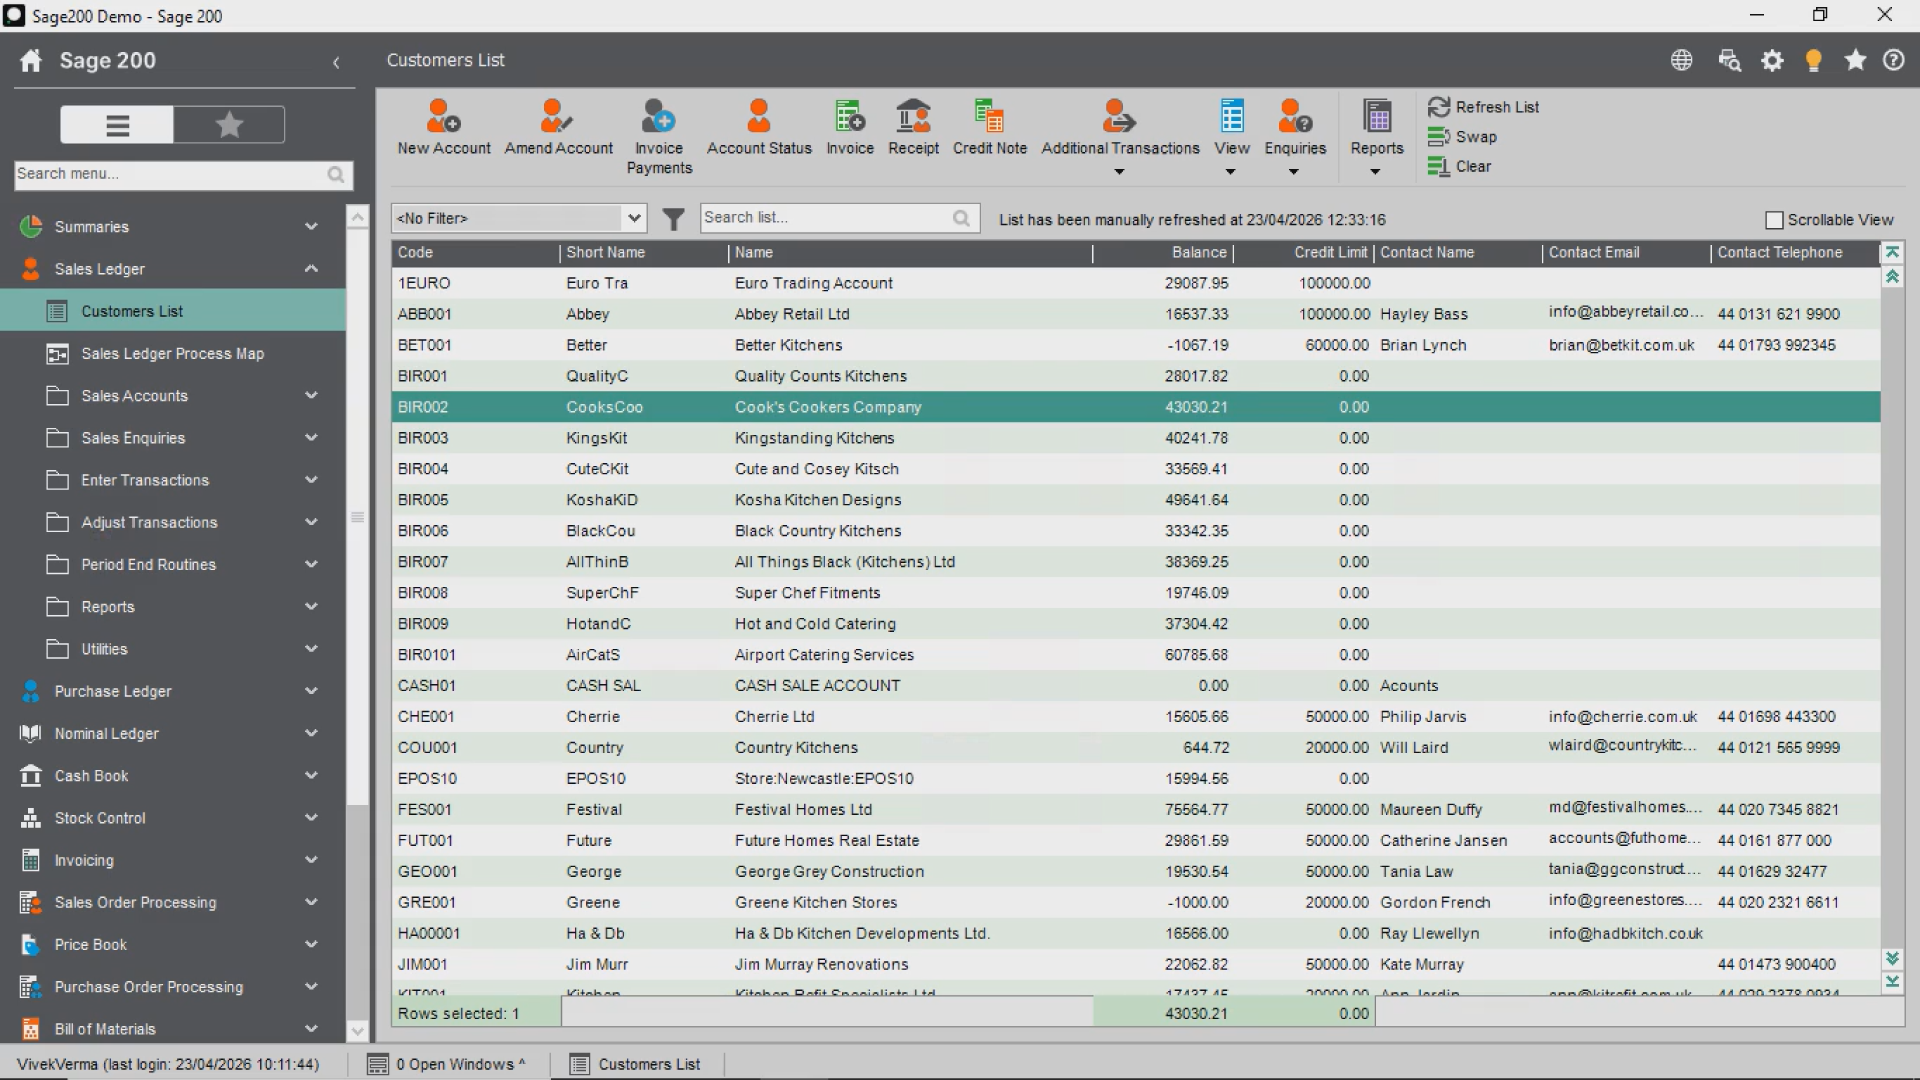Open the Enquiries toolbar dropdown

pyautogui.click(x=1295, y=137)
